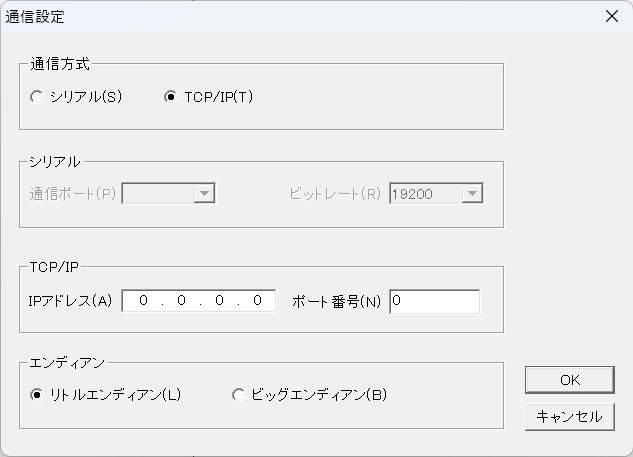Open the 通信ポート(P) dropdown
This screenshot has height=457, width=633.
click(204, 194)
